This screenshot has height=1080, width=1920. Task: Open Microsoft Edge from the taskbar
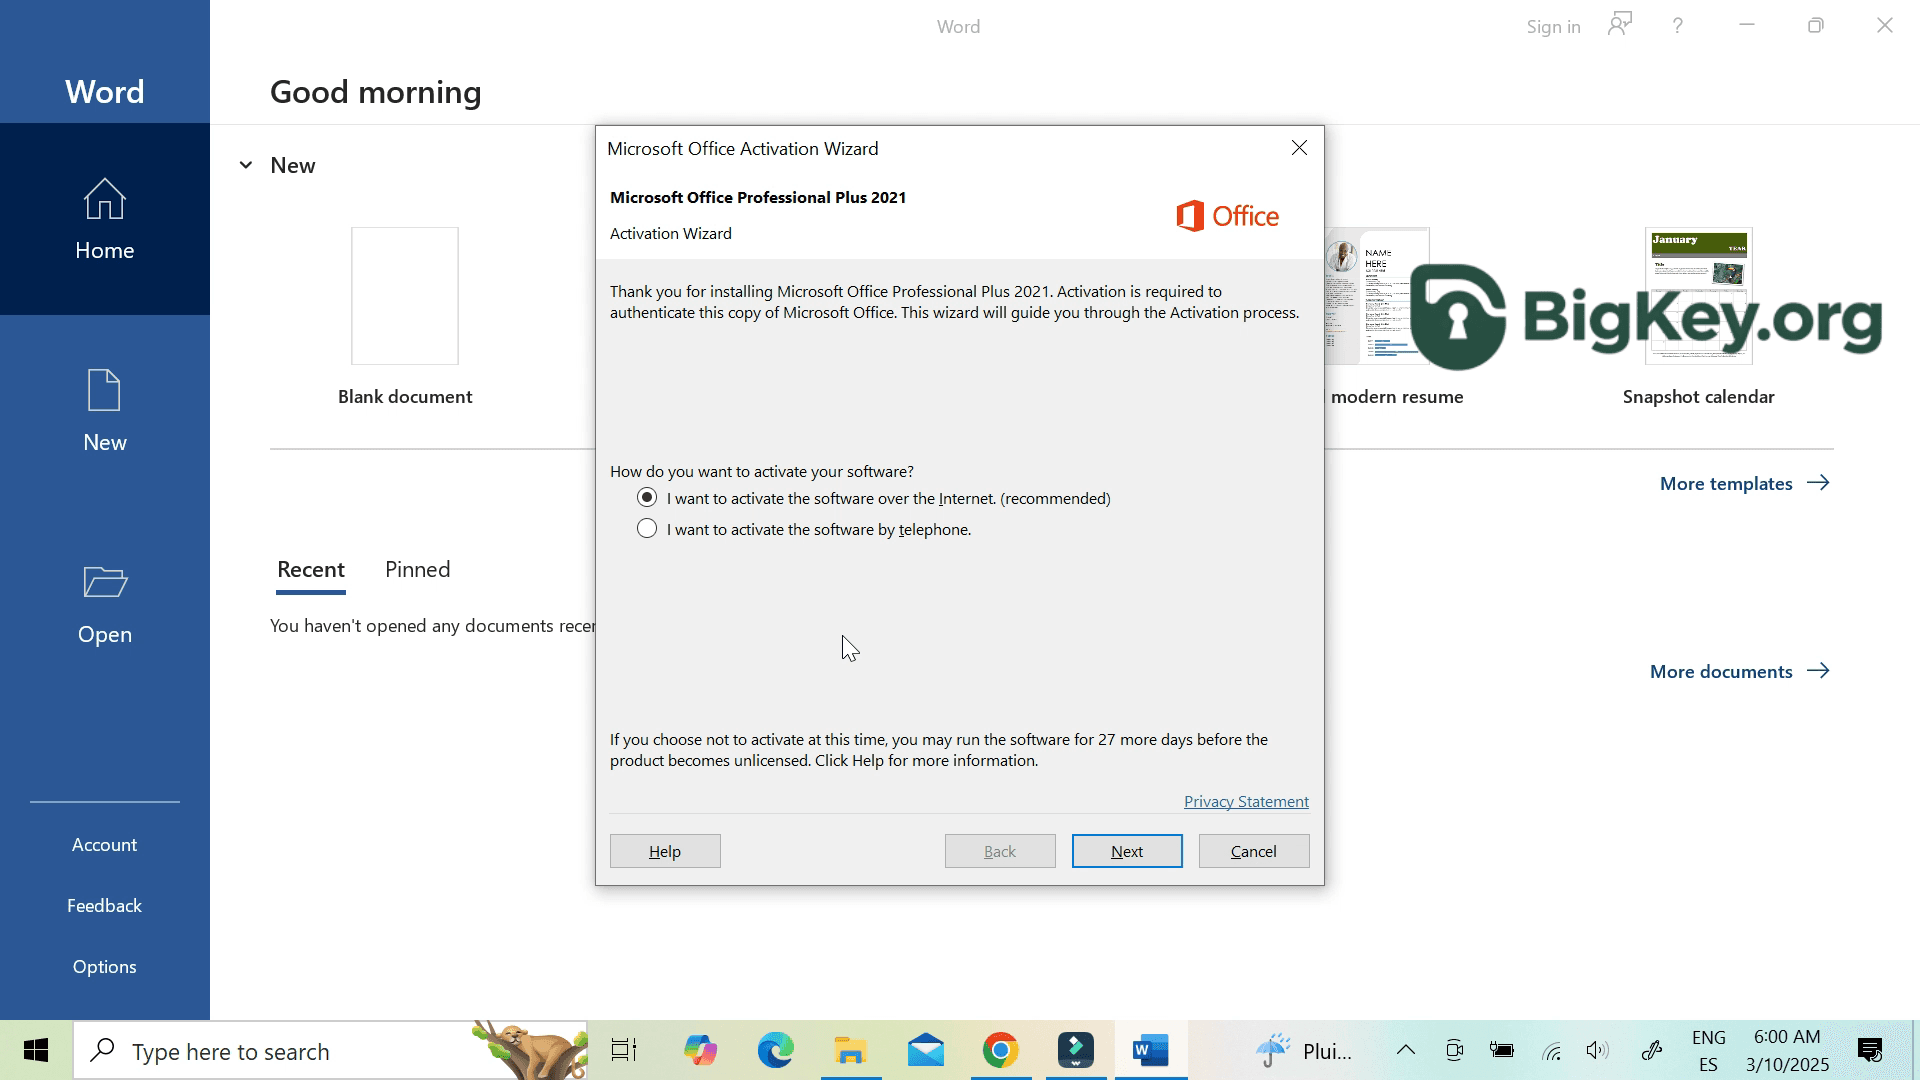coord(775,1051)
